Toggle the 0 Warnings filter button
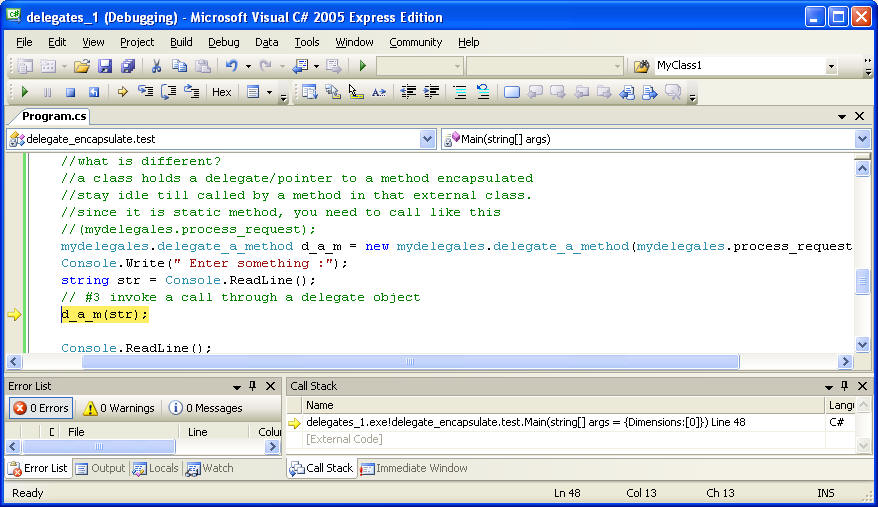 (119, 408)
